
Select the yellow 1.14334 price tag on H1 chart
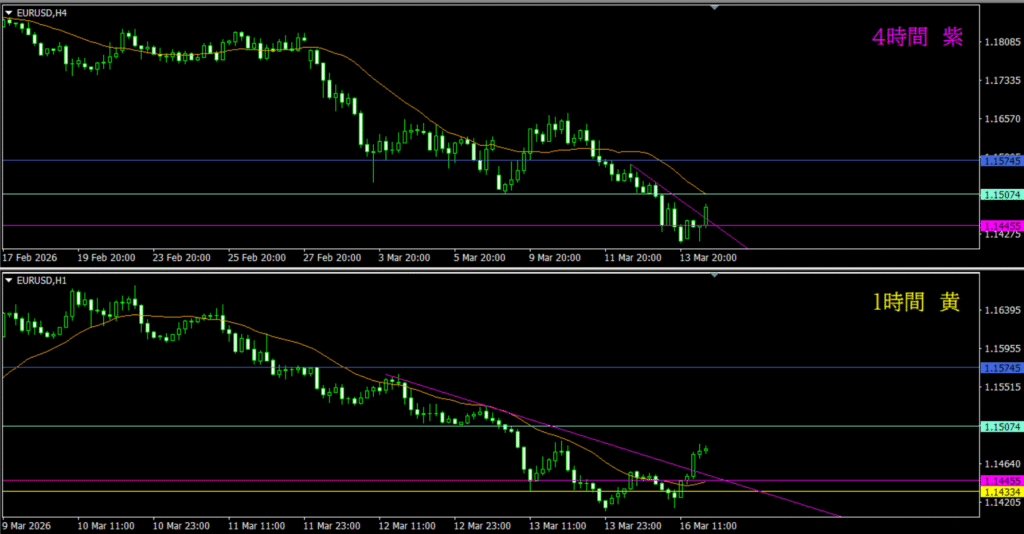click(1001, 492)
